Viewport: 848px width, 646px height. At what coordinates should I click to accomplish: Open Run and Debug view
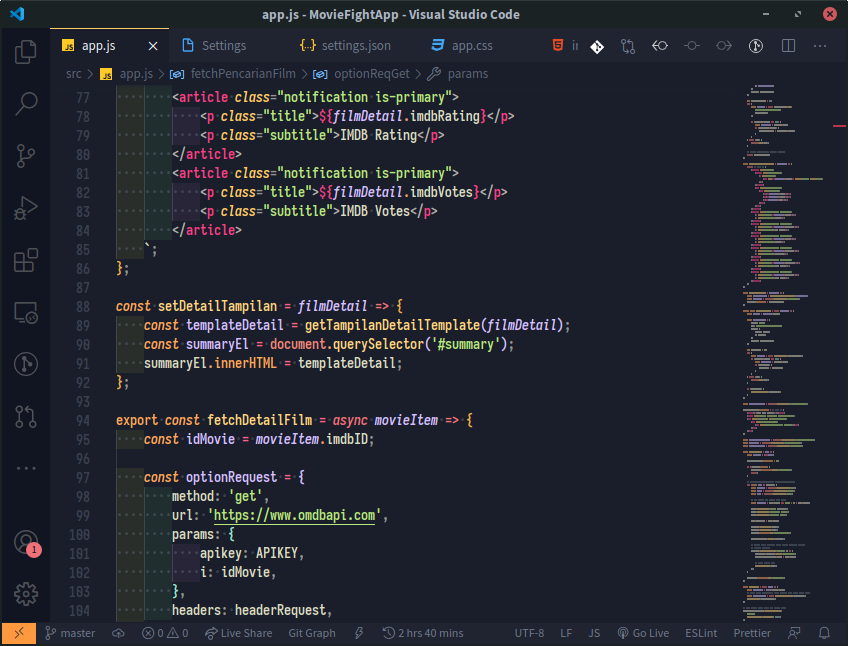point(25,208)
